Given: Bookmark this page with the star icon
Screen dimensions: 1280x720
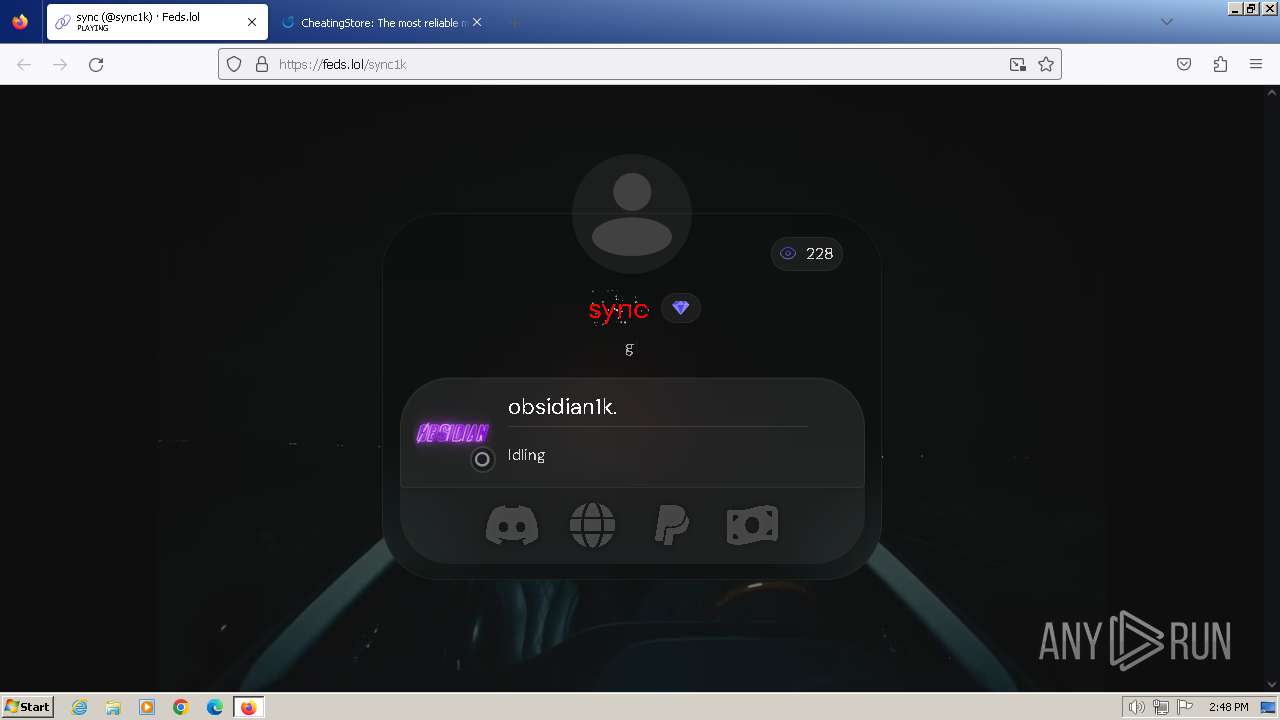Looking at the screenshot, I should [1046, 64].
